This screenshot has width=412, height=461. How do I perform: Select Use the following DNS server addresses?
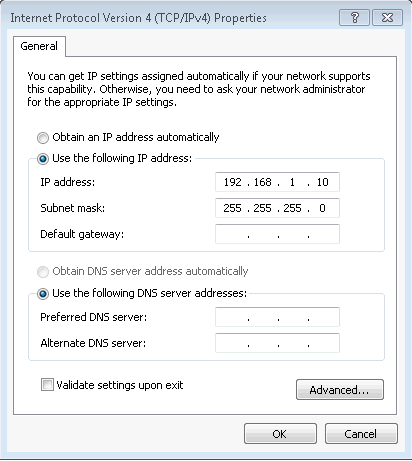43,294
